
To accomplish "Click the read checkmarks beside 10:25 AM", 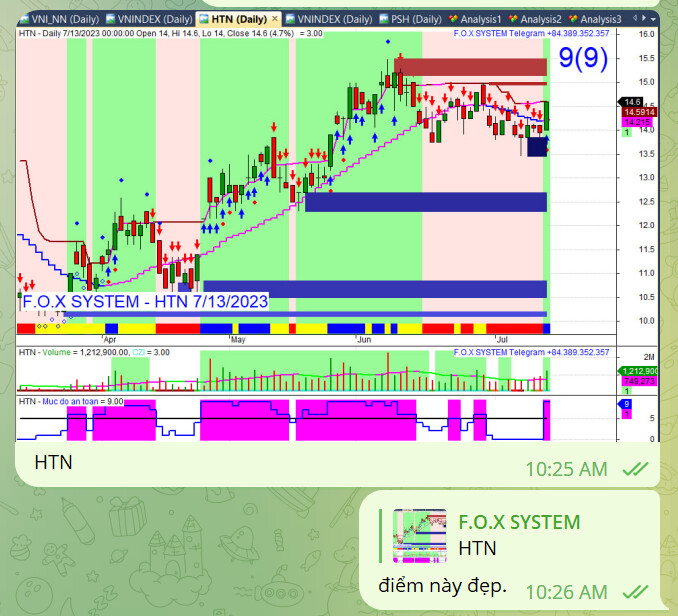I will [635, 469].
